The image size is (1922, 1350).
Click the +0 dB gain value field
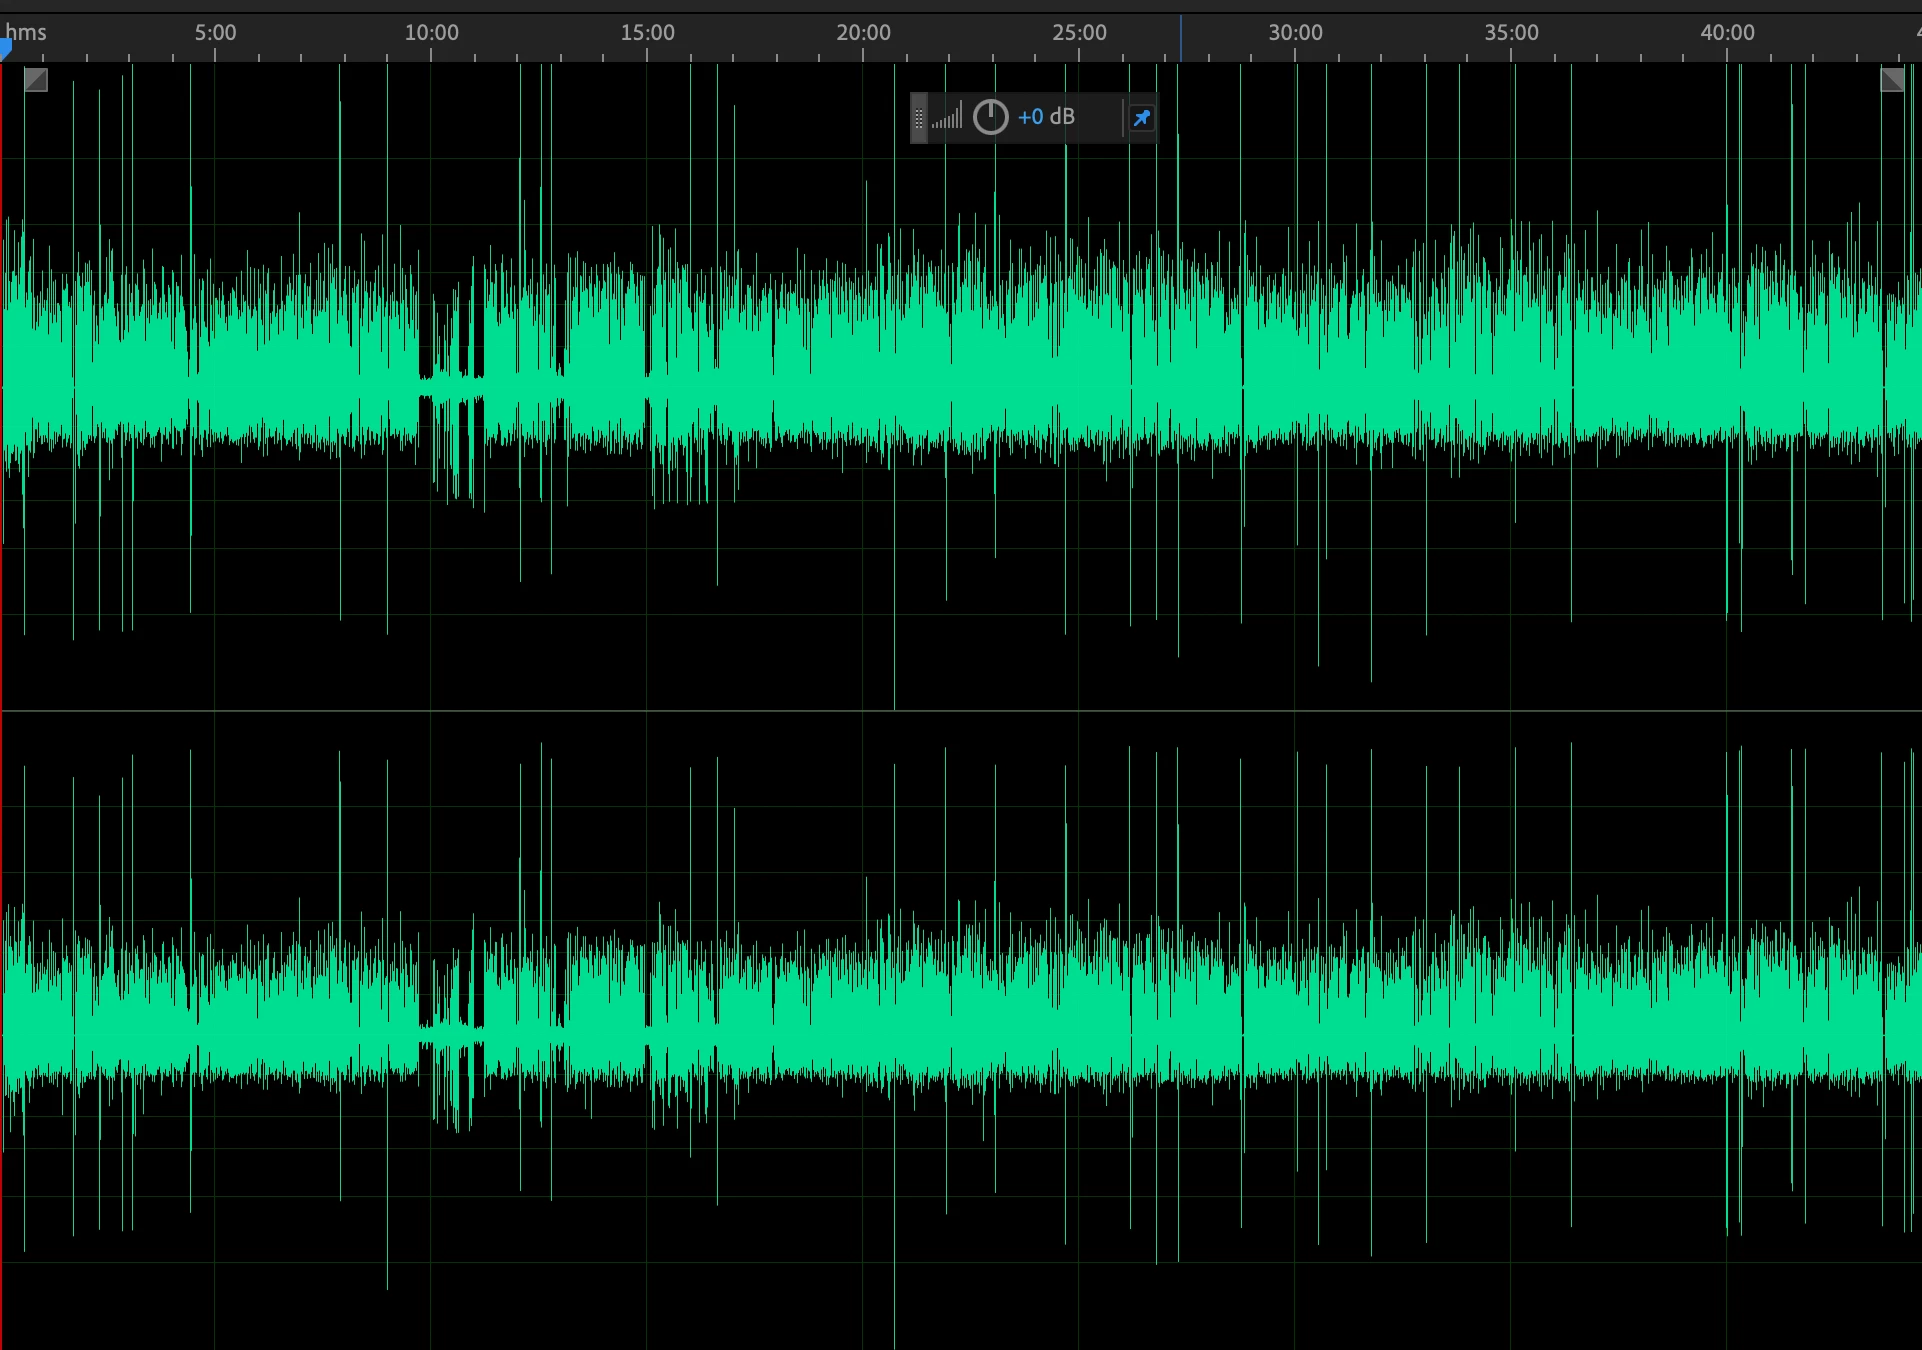click(x=1046, y=117)
